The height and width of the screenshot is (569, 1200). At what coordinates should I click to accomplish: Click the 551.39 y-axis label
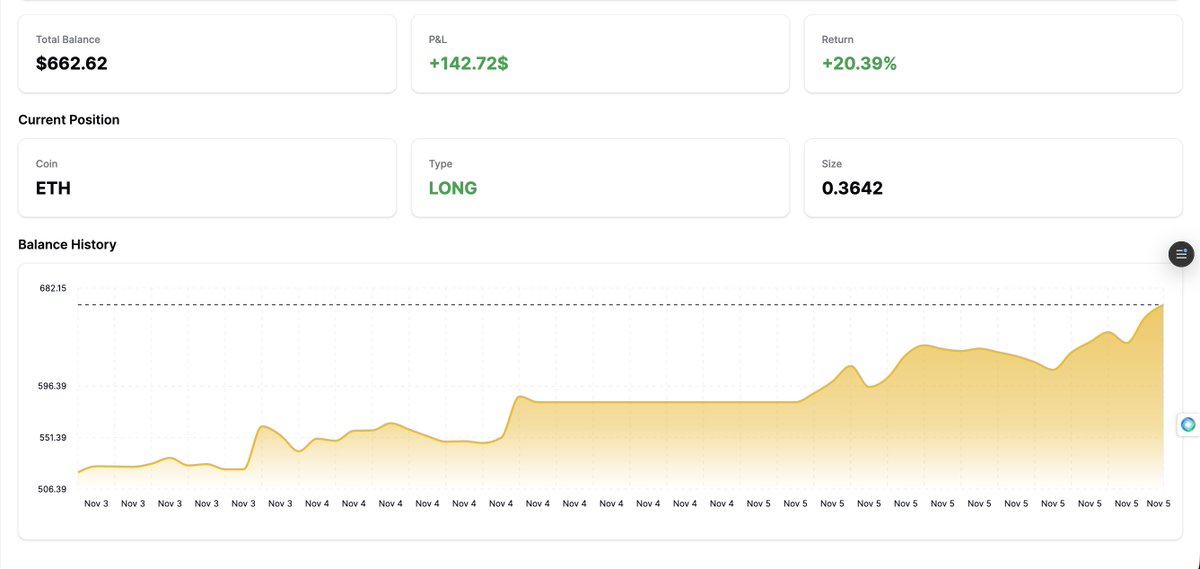click(53, 438)
